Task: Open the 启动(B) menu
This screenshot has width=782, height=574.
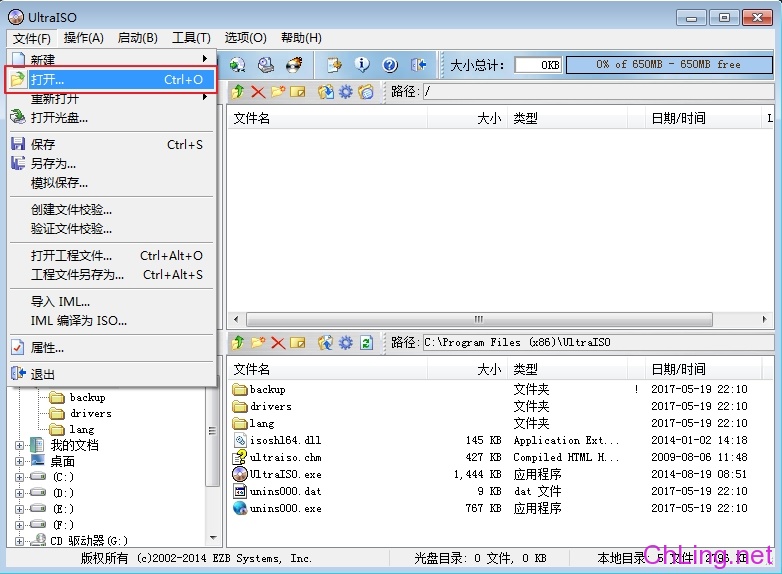Action: 138,38
